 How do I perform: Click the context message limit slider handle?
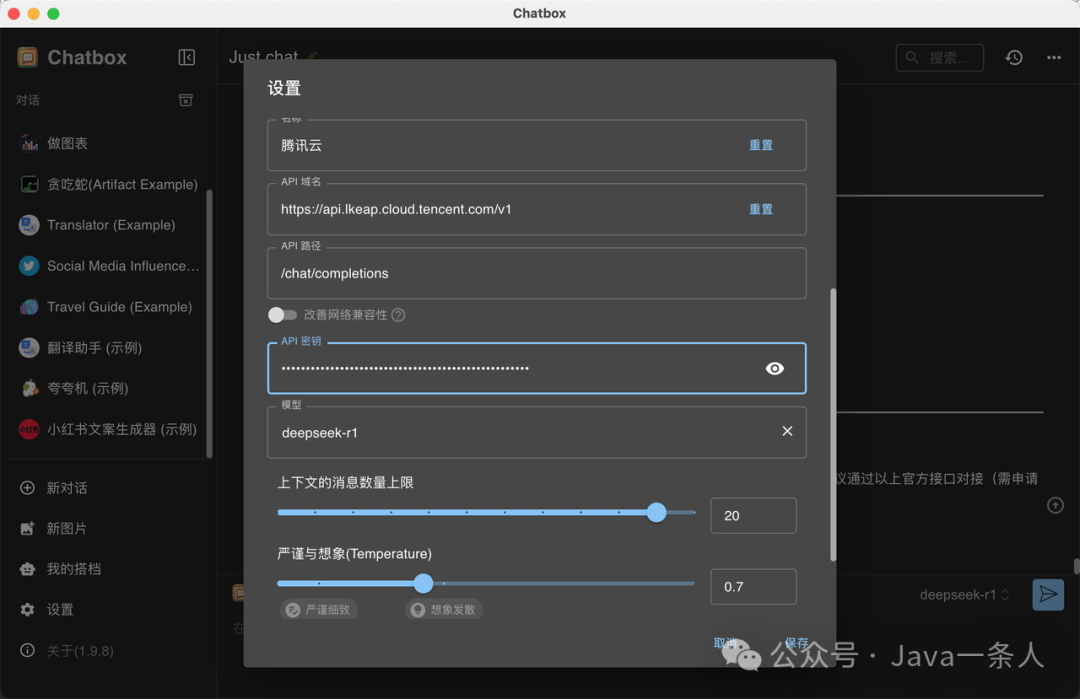(656, 512)
